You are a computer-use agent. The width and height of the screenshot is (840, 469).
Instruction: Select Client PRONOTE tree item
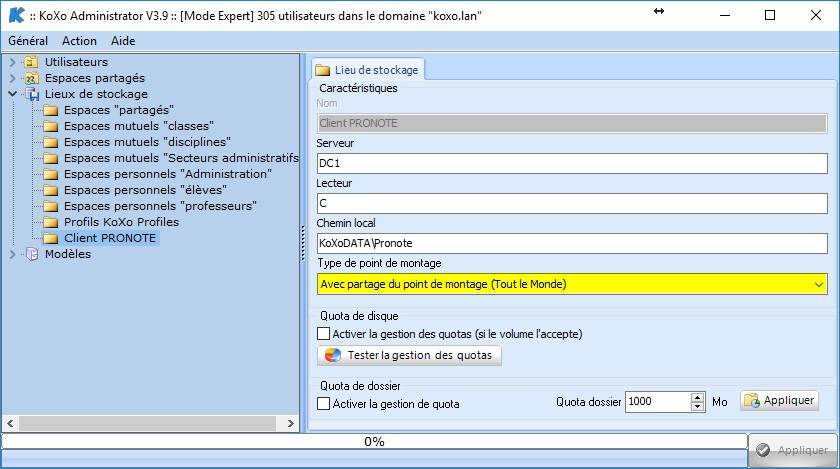pos(110,239)
